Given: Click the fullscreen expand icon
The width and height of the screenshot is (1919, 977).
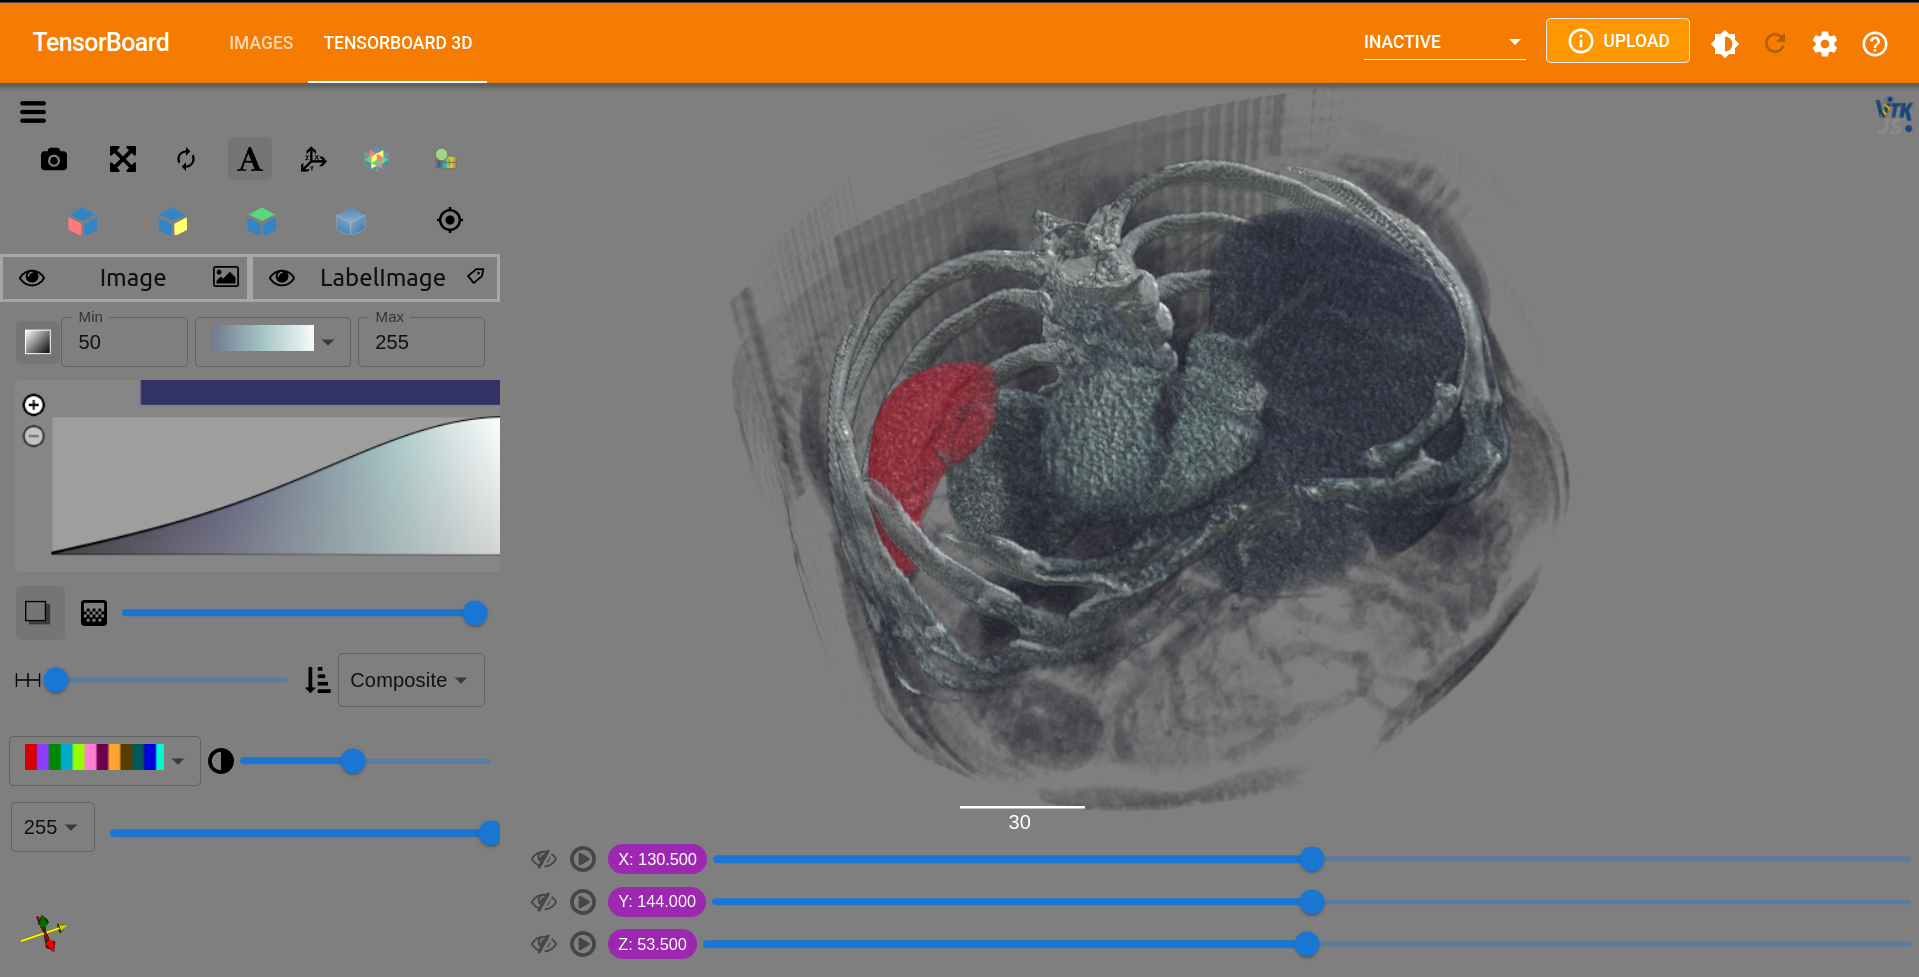Looking at the screenshot, I should pos(123,160).
